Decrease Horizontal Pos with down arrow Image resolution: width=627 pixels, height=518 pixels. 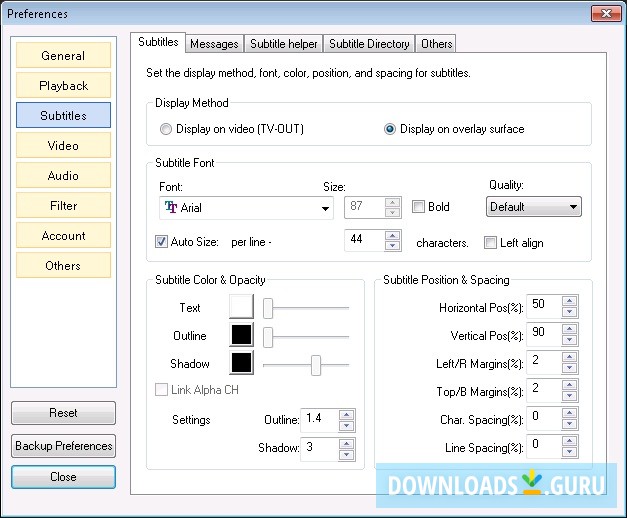(569, 312)
